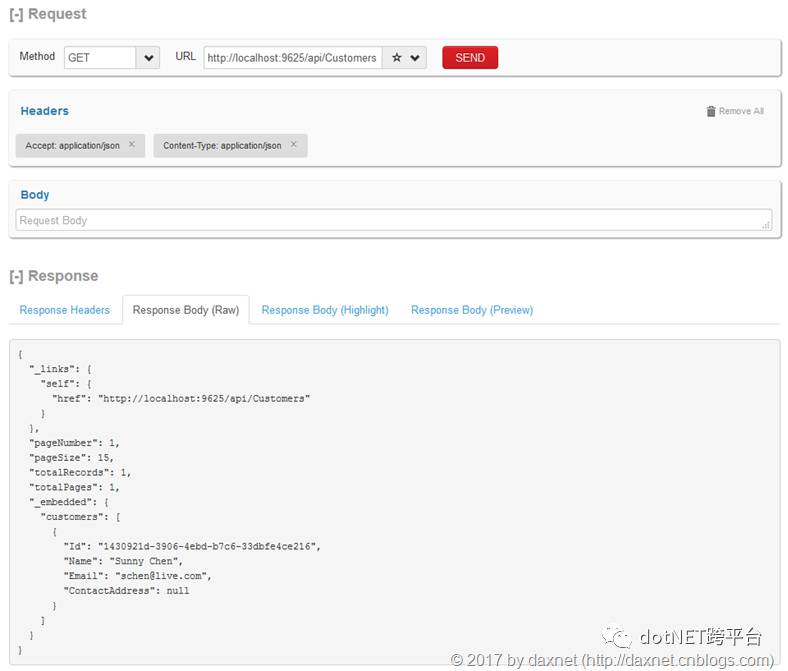Click the "_embedded" key line
Screen dimensions: 788x671
click(68, 502)
